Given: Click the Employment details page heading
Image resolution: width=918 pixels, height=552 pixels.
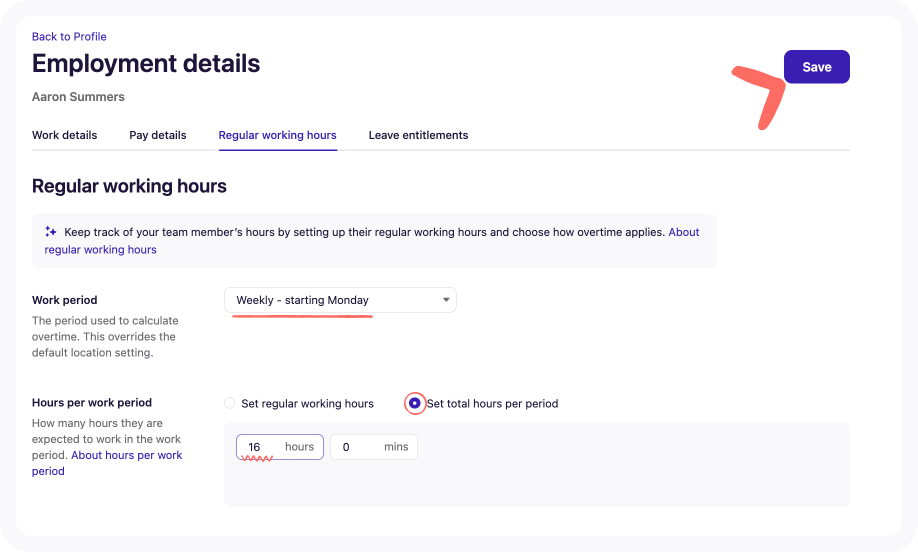Looking at the screenshot, I should coord(146,64).
